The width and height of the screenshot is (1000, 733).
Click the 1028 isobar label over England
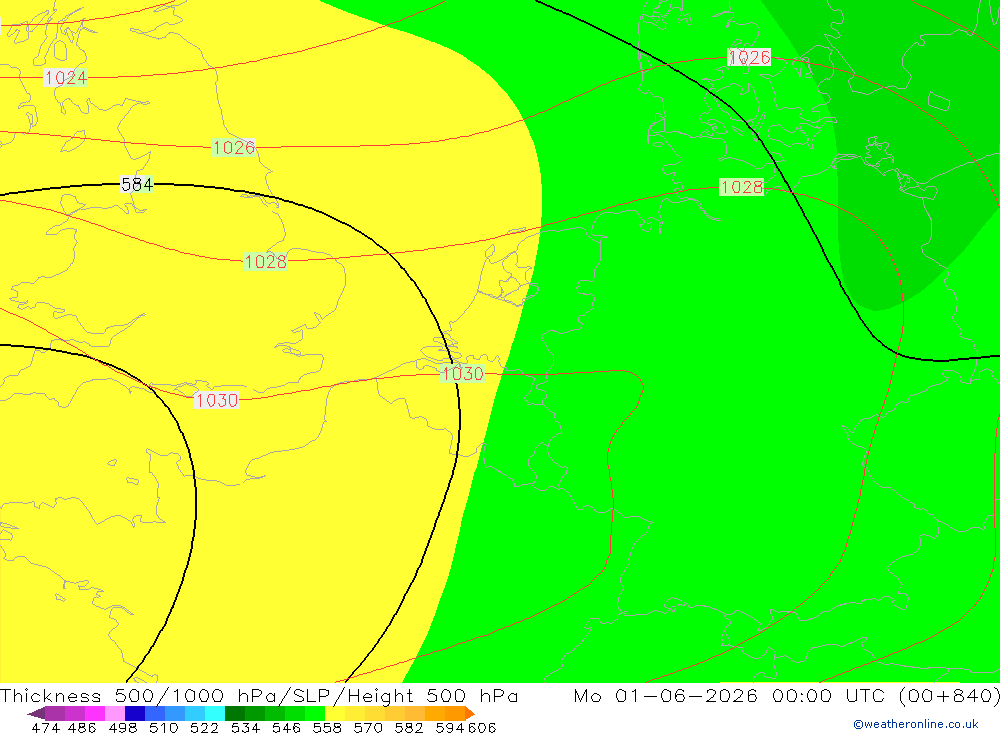(x=265, y=262)
